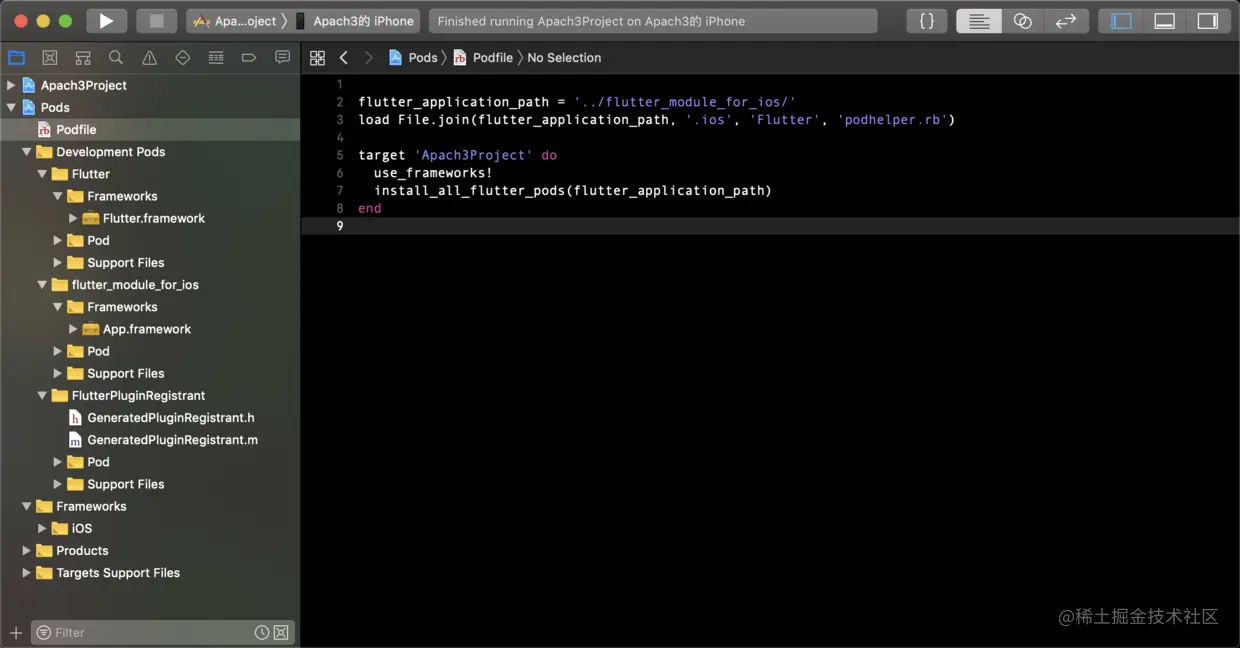The height and width of the screenshot is (648, 1240).
Task: Run the project with the Play button
Action: point(106,21)
